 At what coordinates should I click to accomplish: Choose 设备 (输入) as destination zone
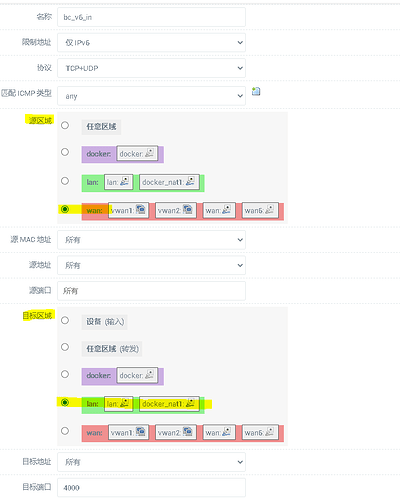point(65,320)
